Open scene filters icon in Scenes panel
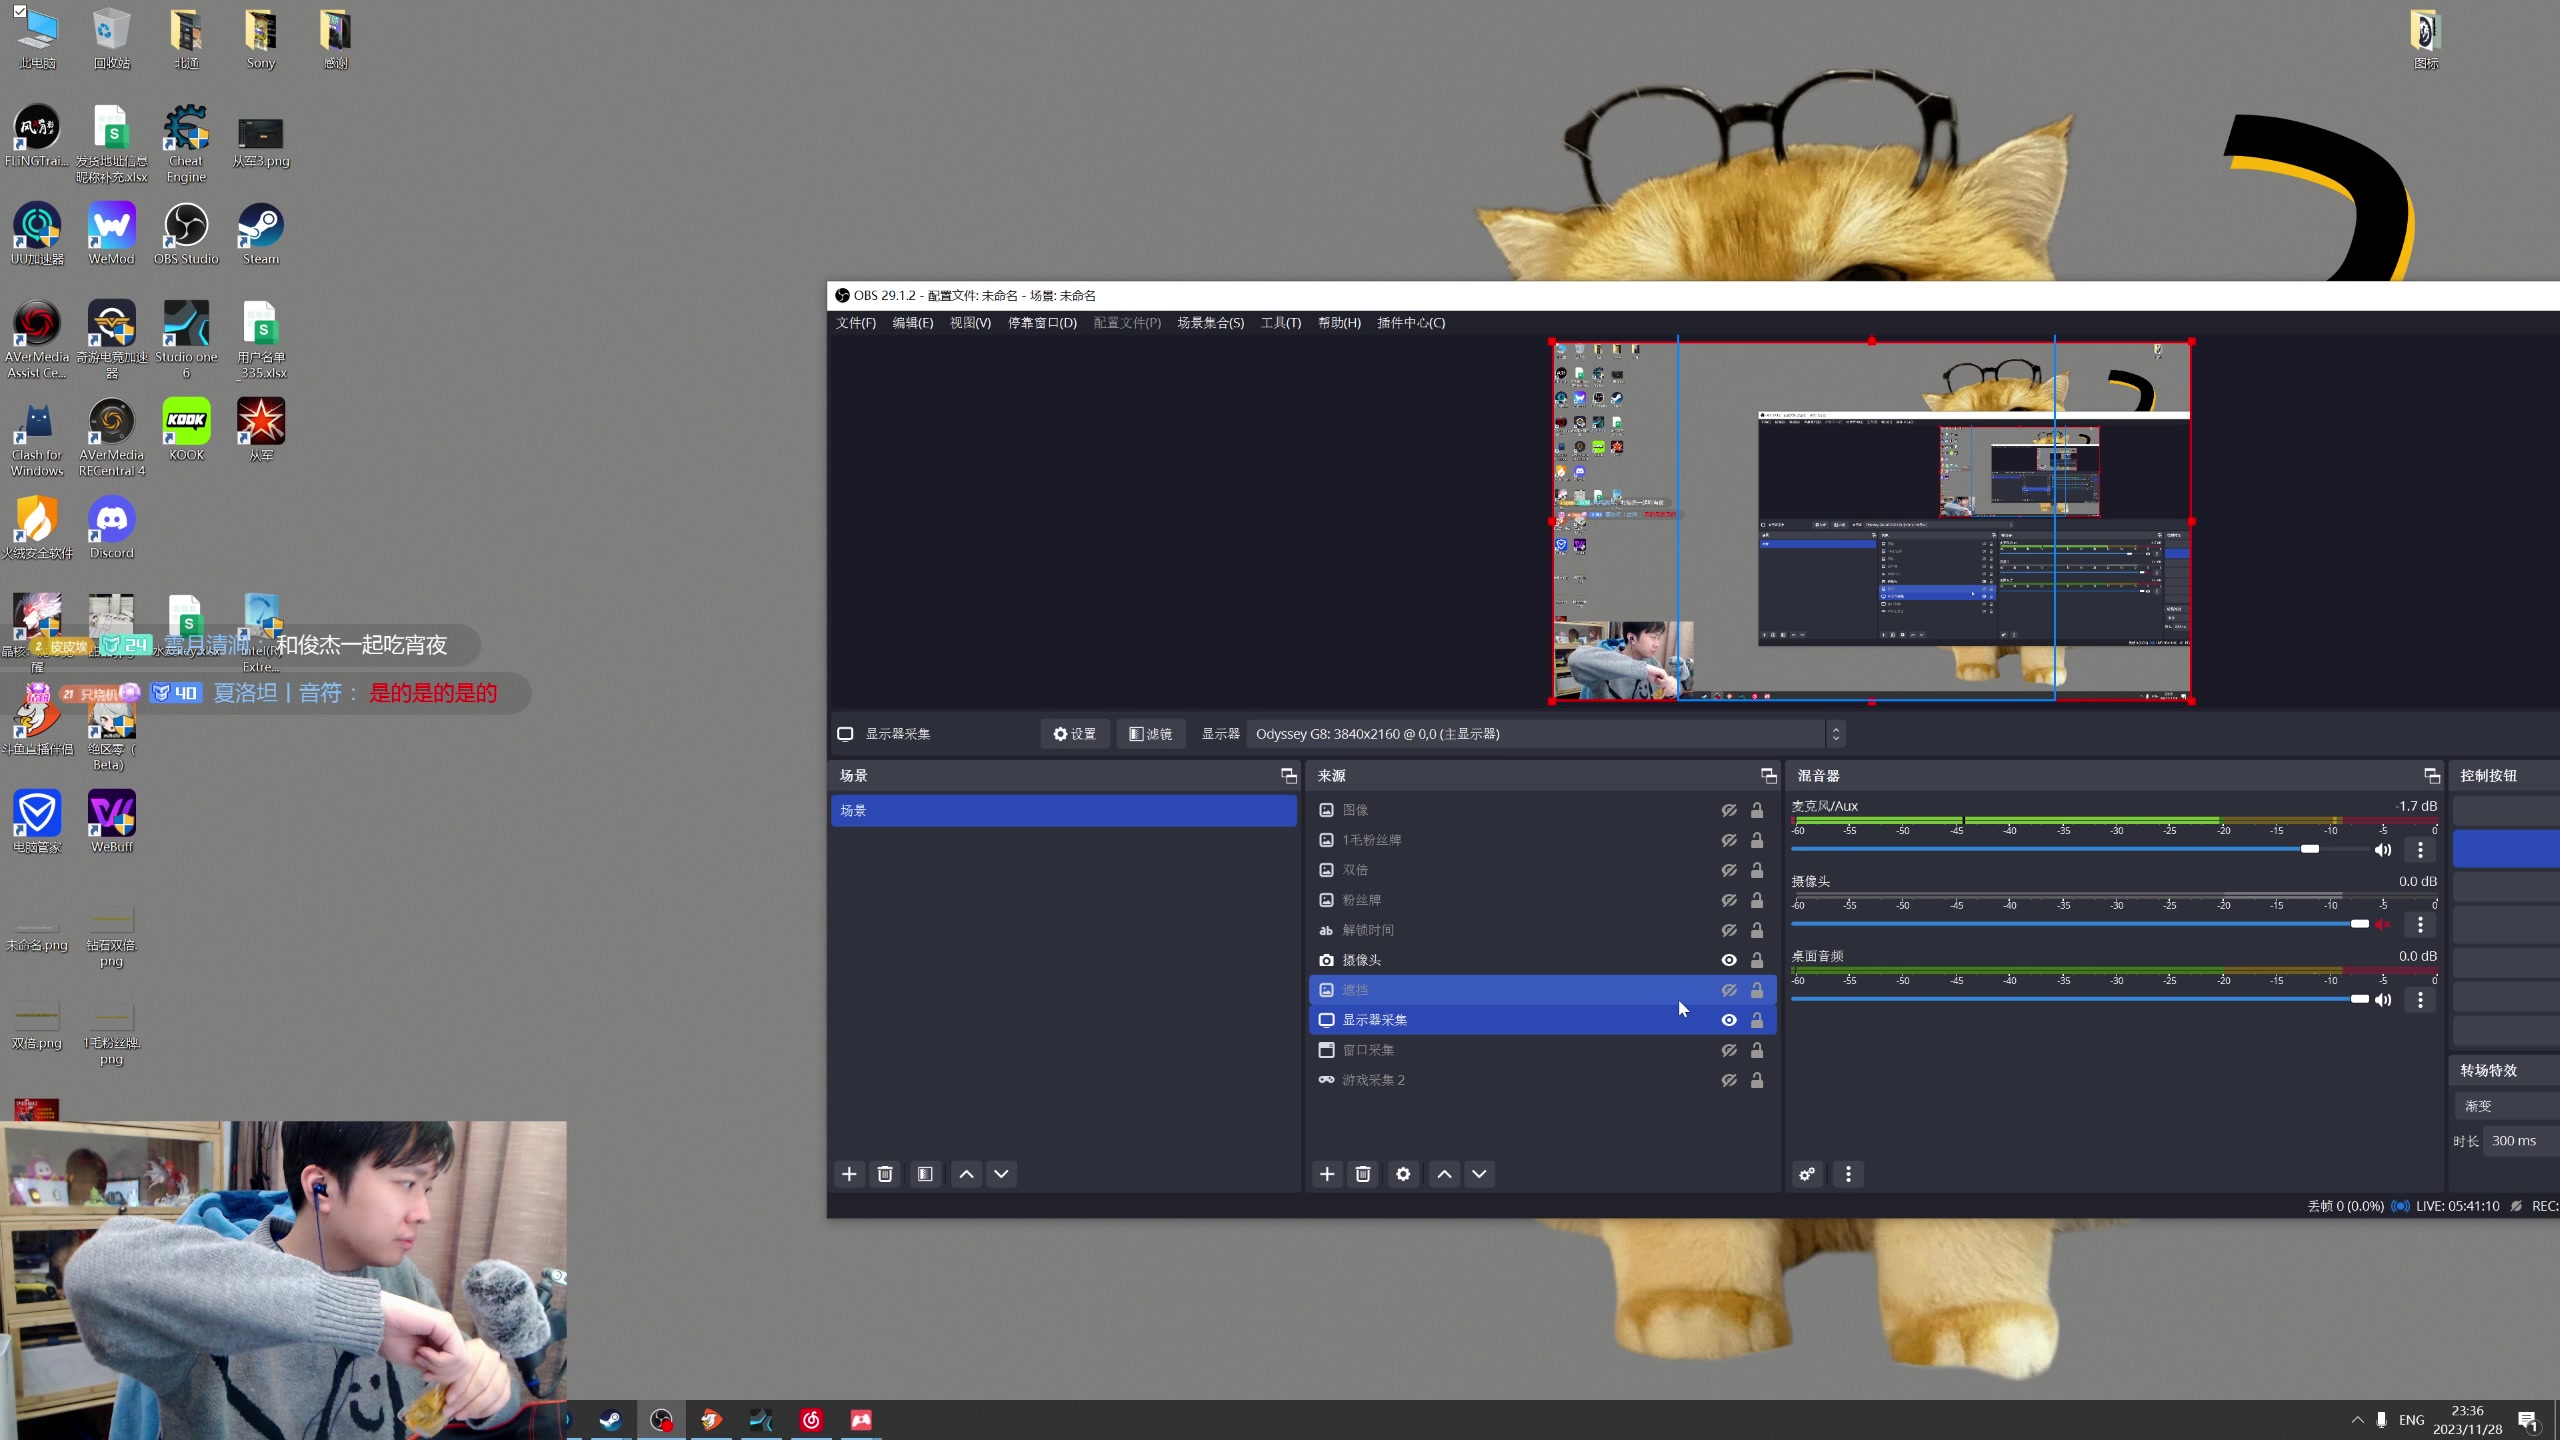2560x1440 pixels. [x=925, y=1174]
